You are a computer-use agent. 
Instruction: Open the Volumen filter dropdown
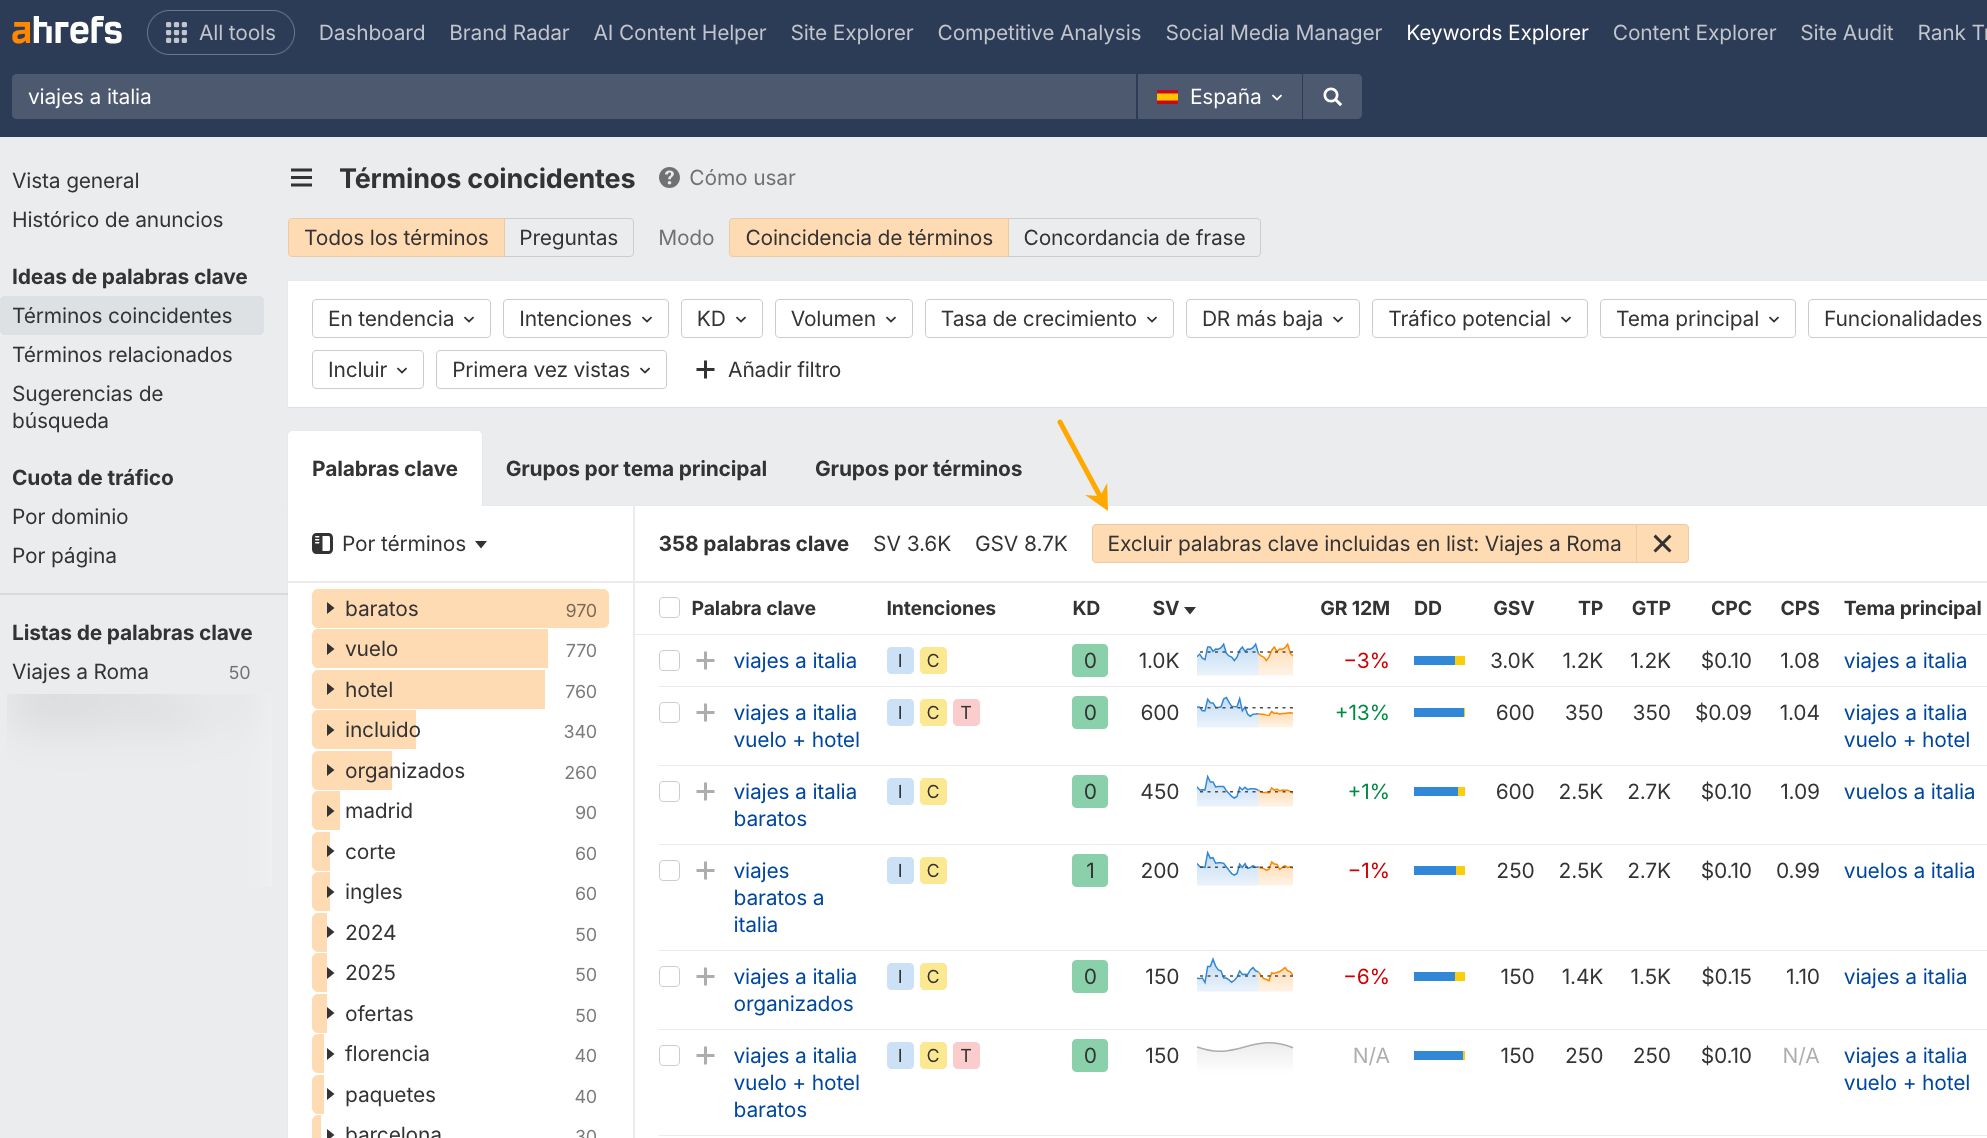842,318
